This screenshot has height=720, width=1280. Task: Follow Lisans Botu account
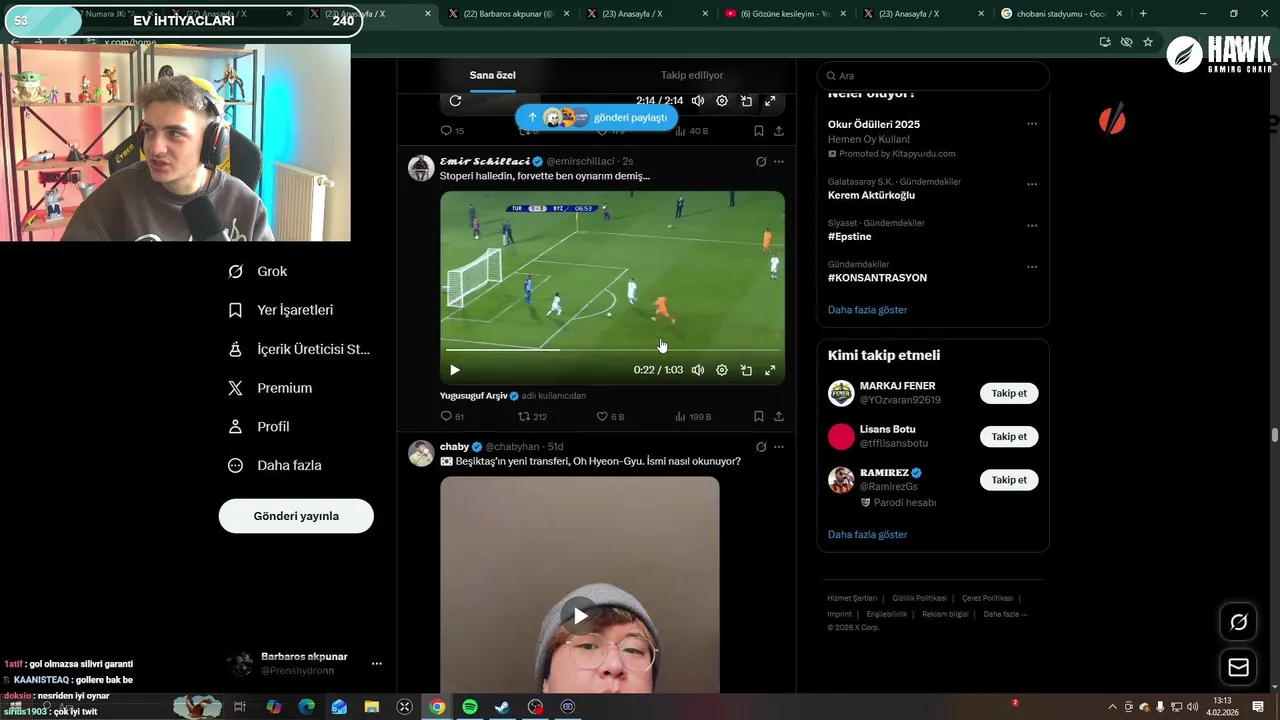coord(1009,437)
